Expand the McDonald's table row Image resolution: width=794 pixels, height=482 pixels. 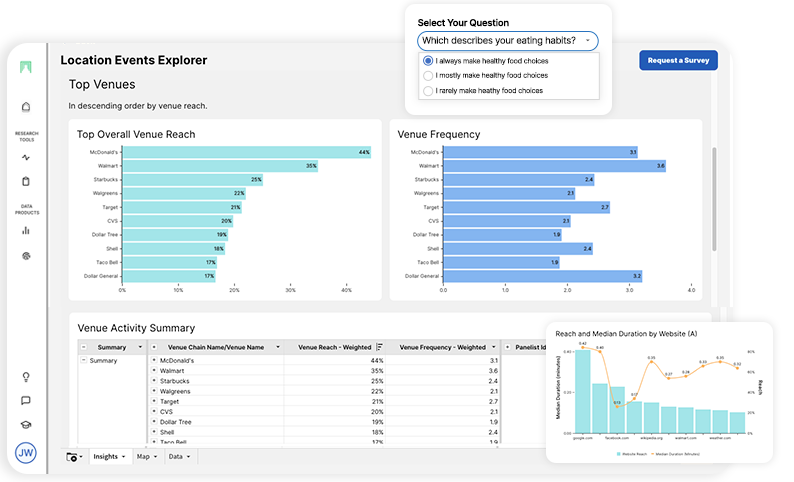pos(154,360)
